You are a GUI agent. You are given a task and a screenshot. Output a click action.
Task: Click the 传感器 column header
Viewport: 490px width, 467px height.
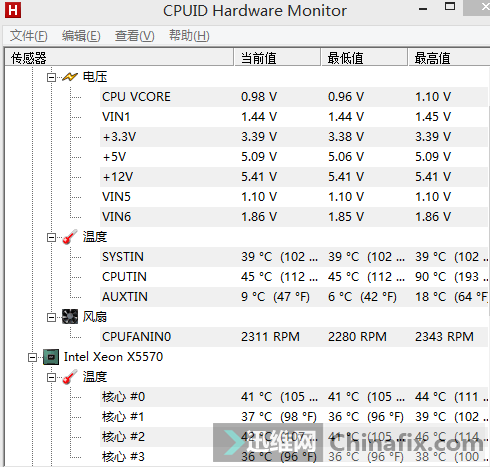119,58
